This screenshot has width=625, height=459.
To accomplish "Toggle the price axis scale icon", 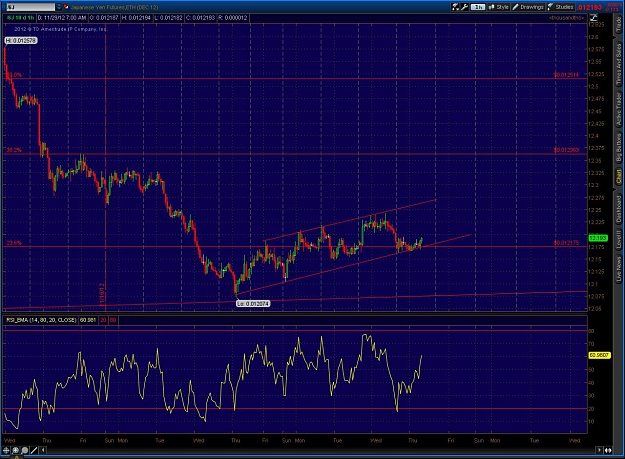I will pos(594,18).
